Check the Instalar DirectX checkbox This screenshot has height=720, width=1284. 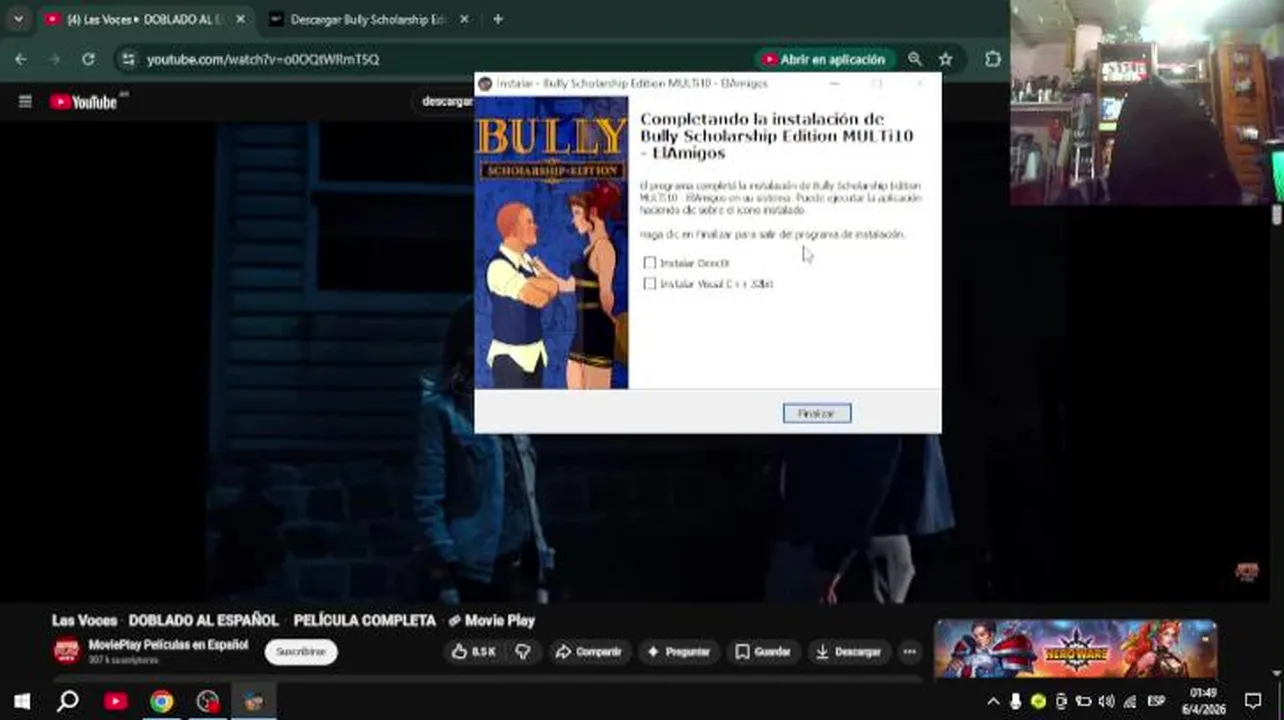point(650,263)
